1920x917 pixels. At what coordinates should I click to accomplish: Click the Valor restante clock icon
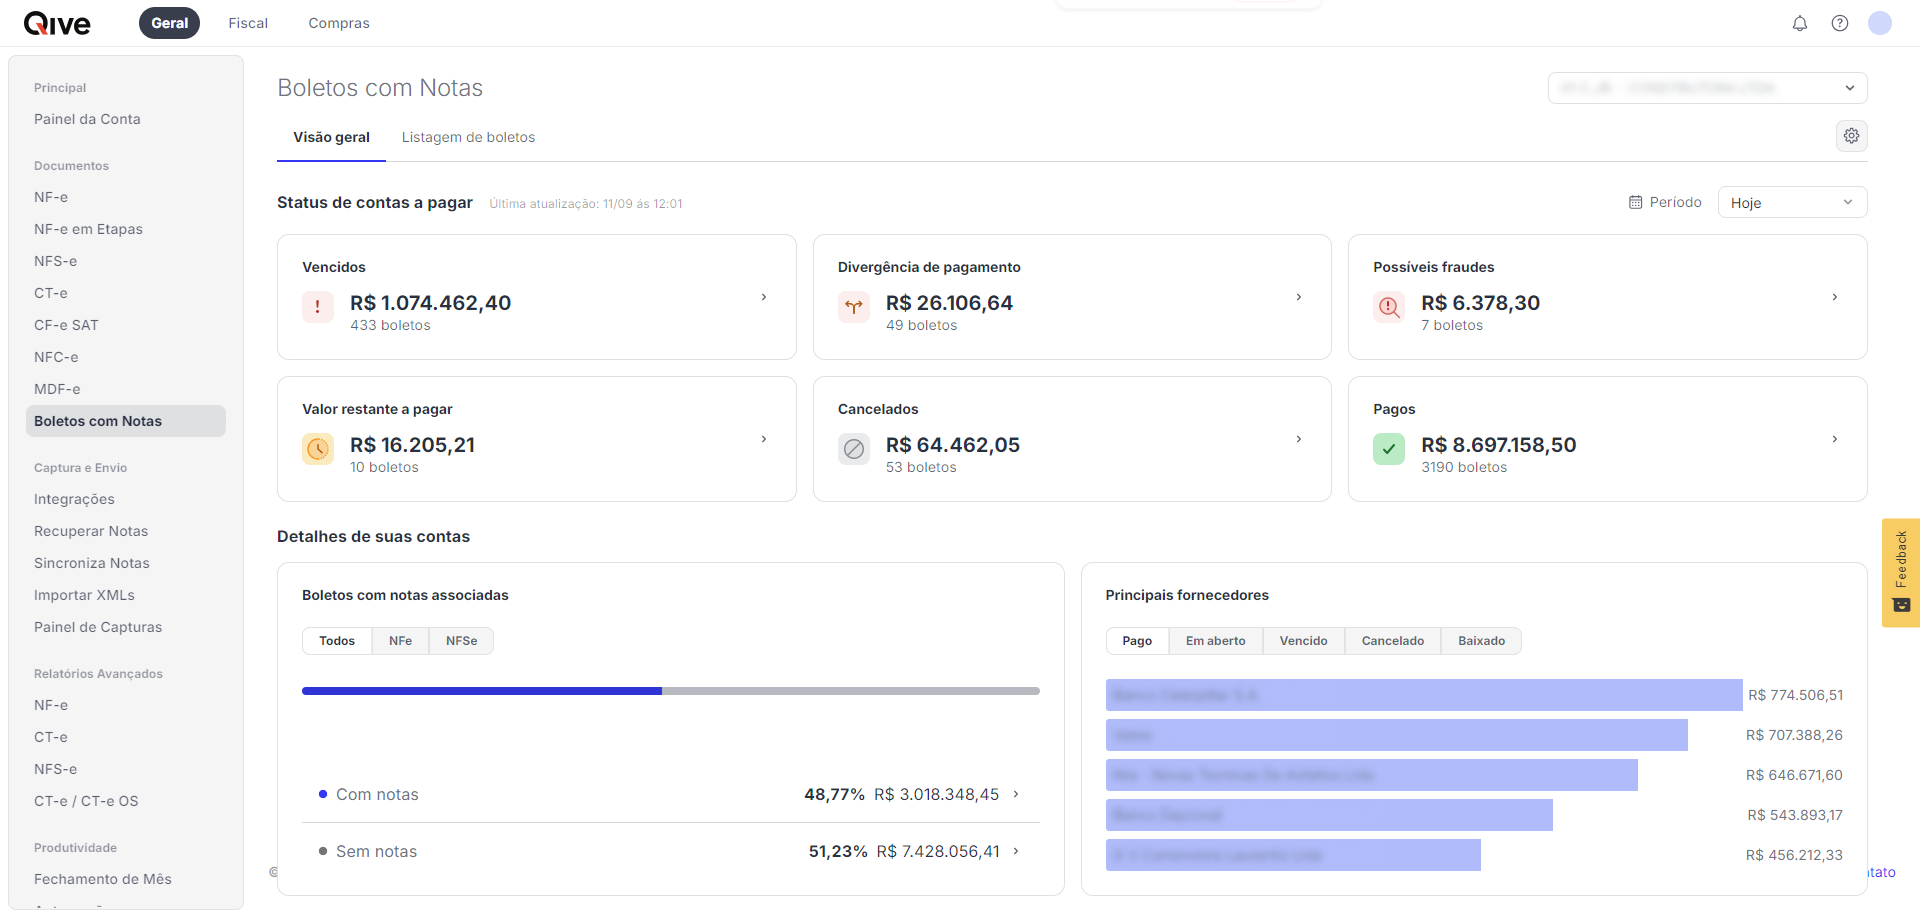[x=318, y=449]
